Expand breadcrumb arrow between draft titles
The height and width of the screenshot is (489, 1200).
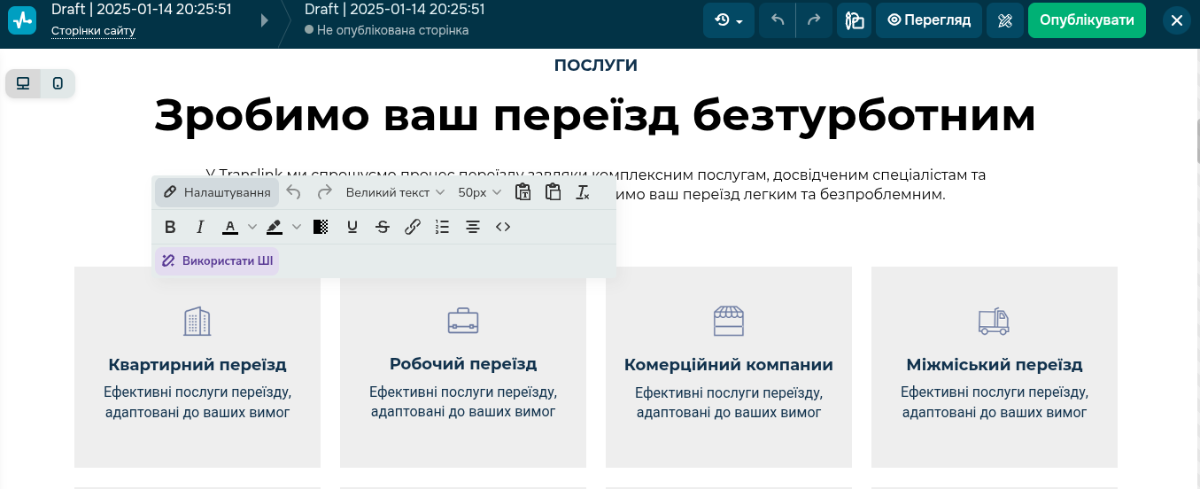coord(264,20)
